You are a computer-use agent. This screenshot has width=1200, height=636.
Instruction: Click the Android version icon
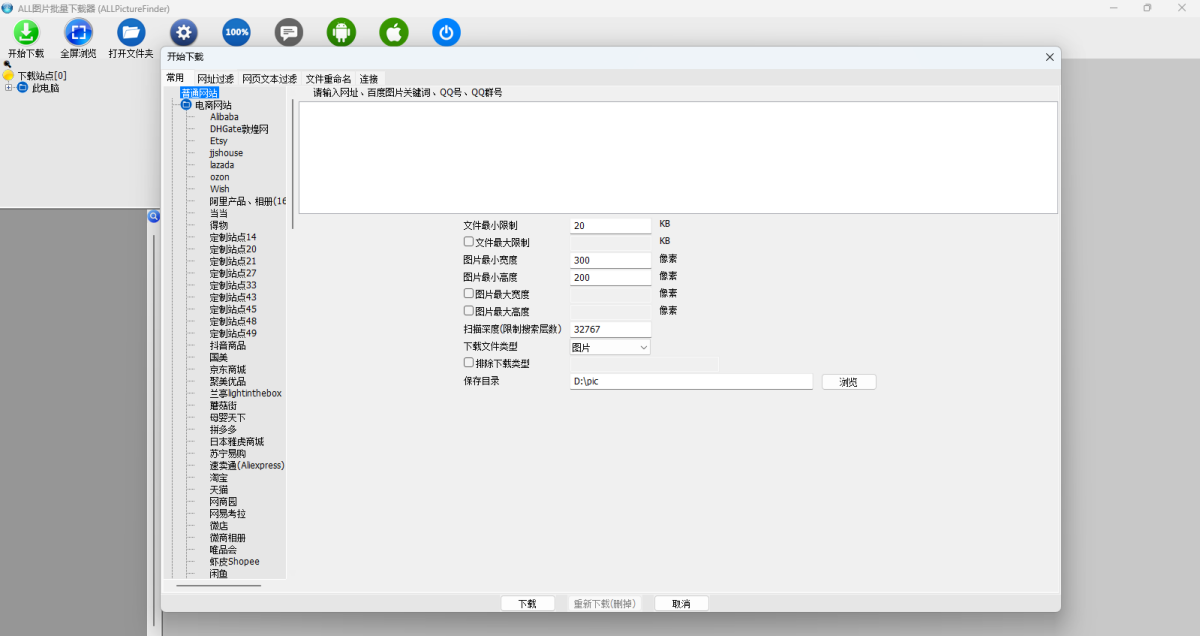[341, 32]
